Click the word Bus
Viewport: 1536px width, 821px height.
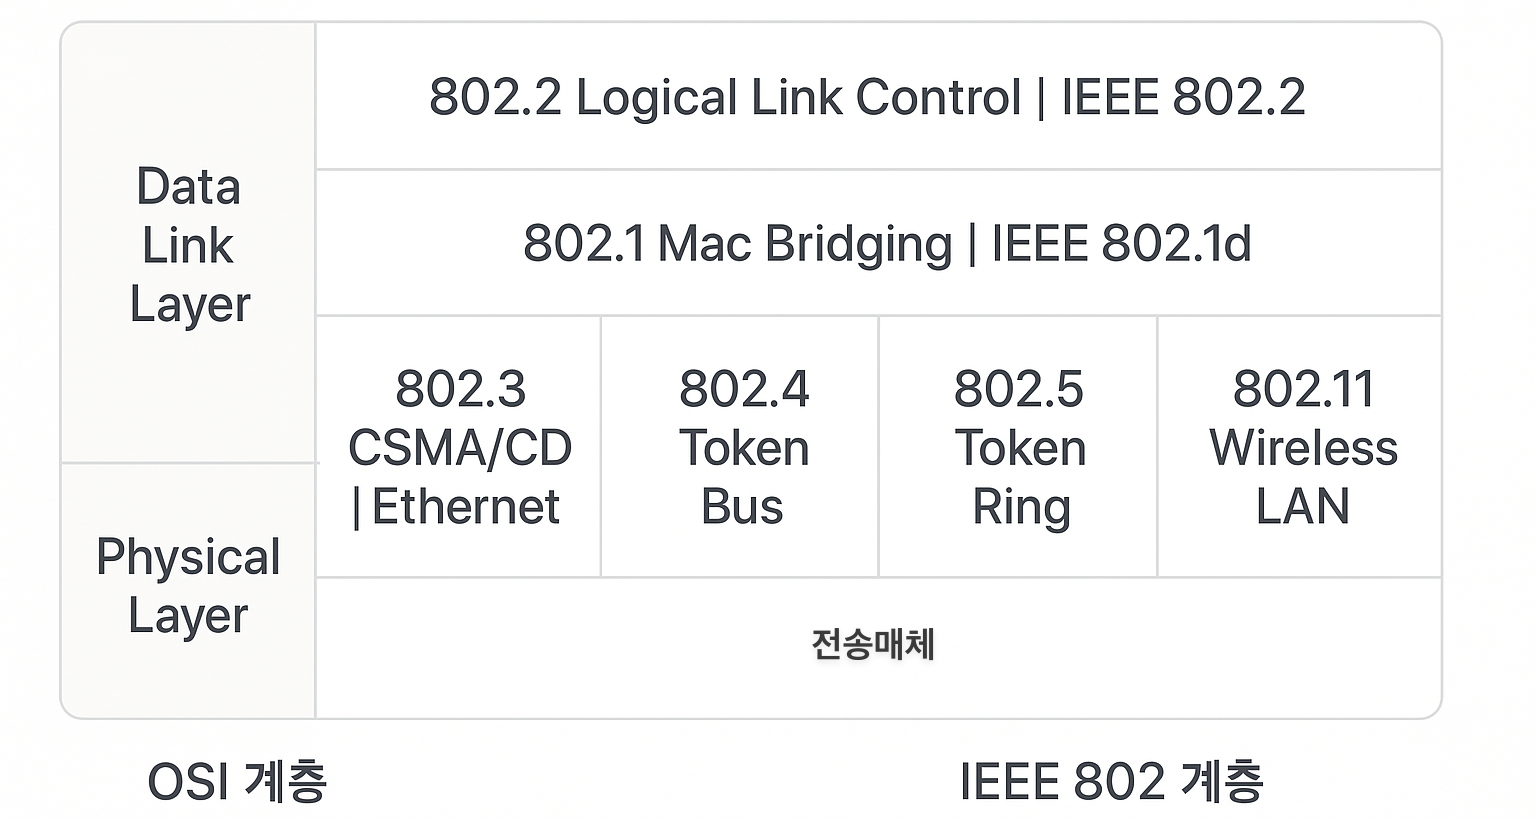click(x=742, y=507)
